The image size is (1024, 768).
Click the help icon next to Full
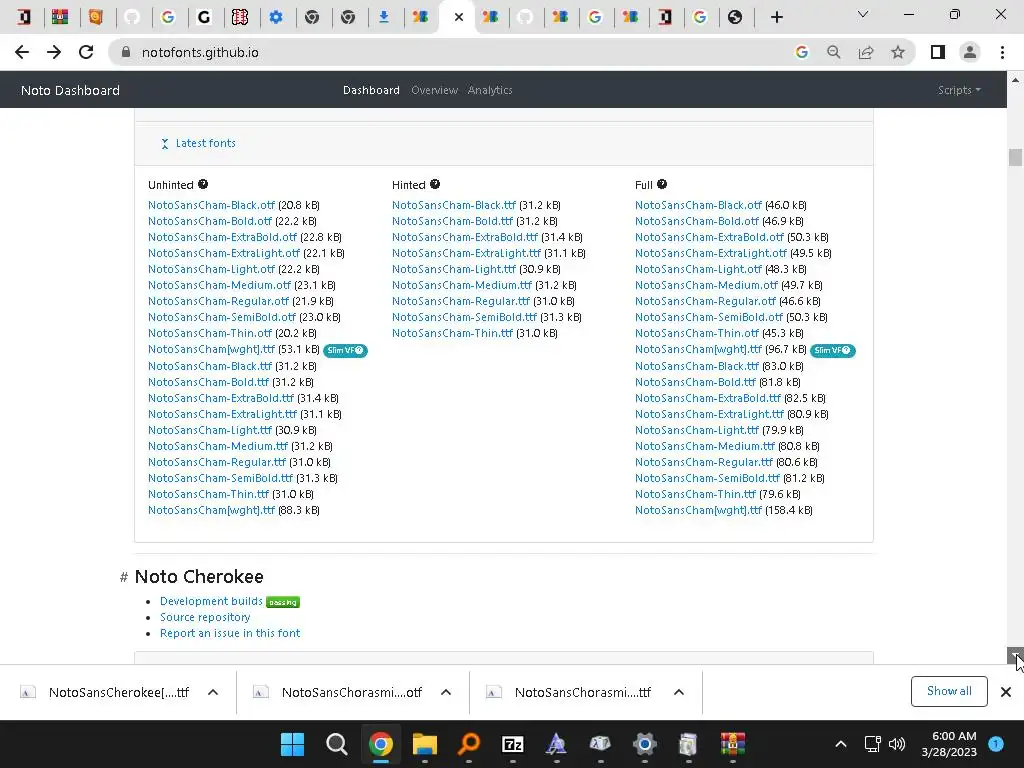[662, 184]
